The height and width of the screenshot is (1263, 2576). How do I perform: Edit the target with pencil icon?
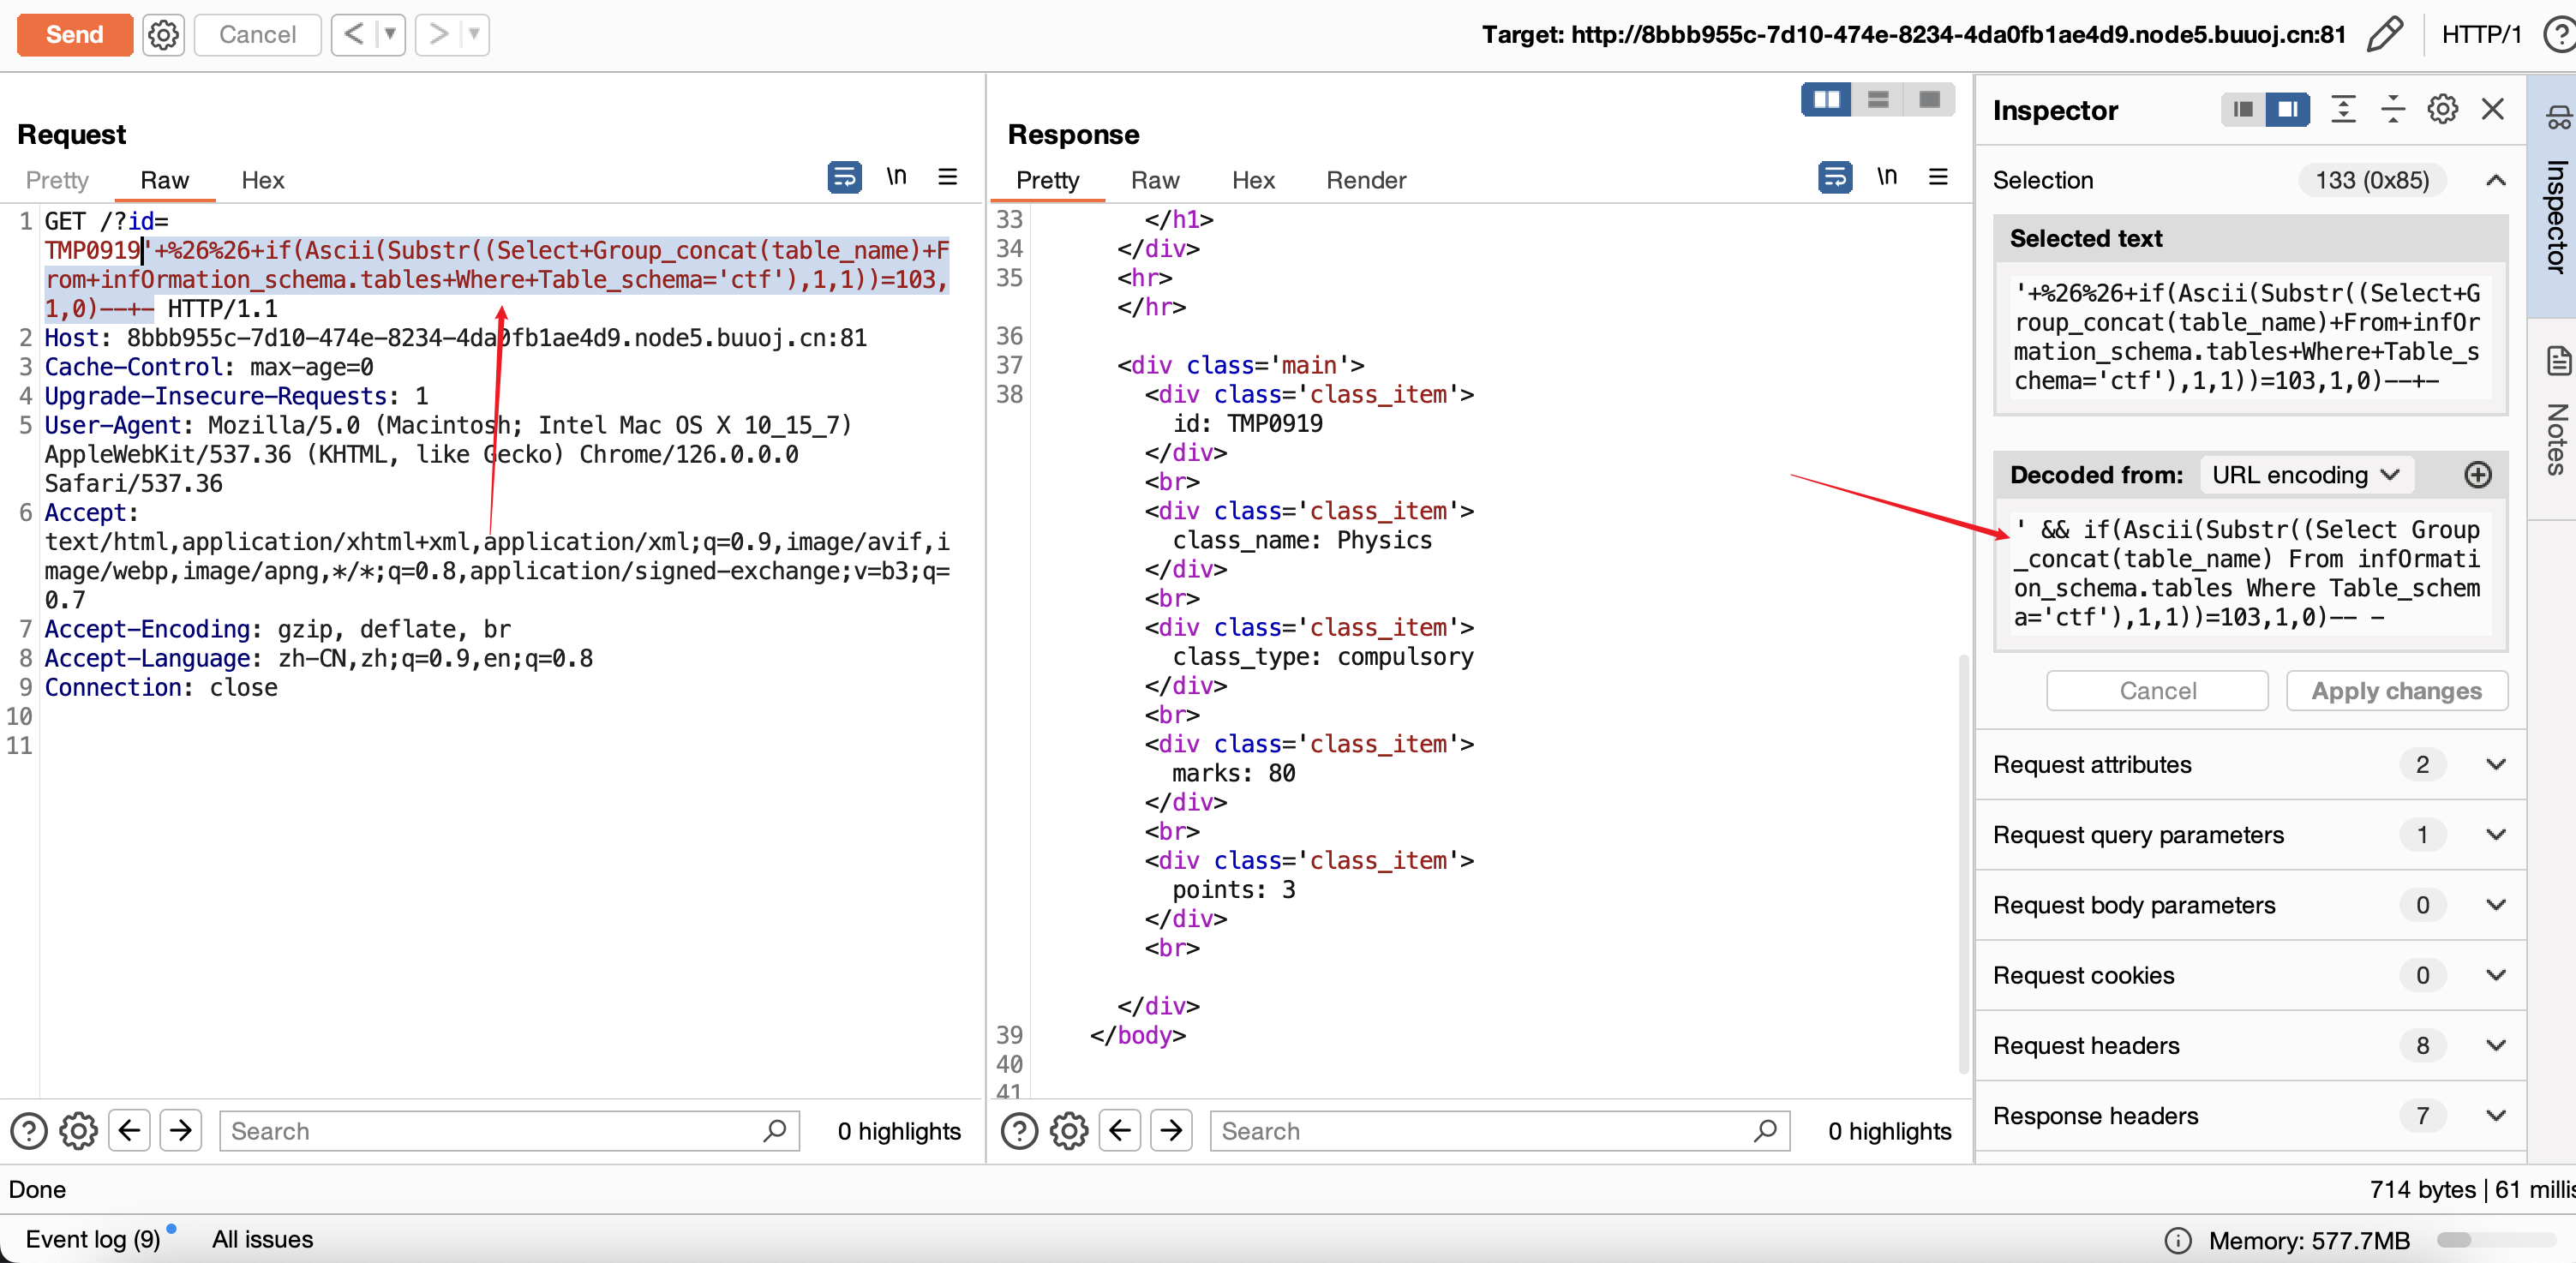pyautogui.click(x=2385, y=35)
